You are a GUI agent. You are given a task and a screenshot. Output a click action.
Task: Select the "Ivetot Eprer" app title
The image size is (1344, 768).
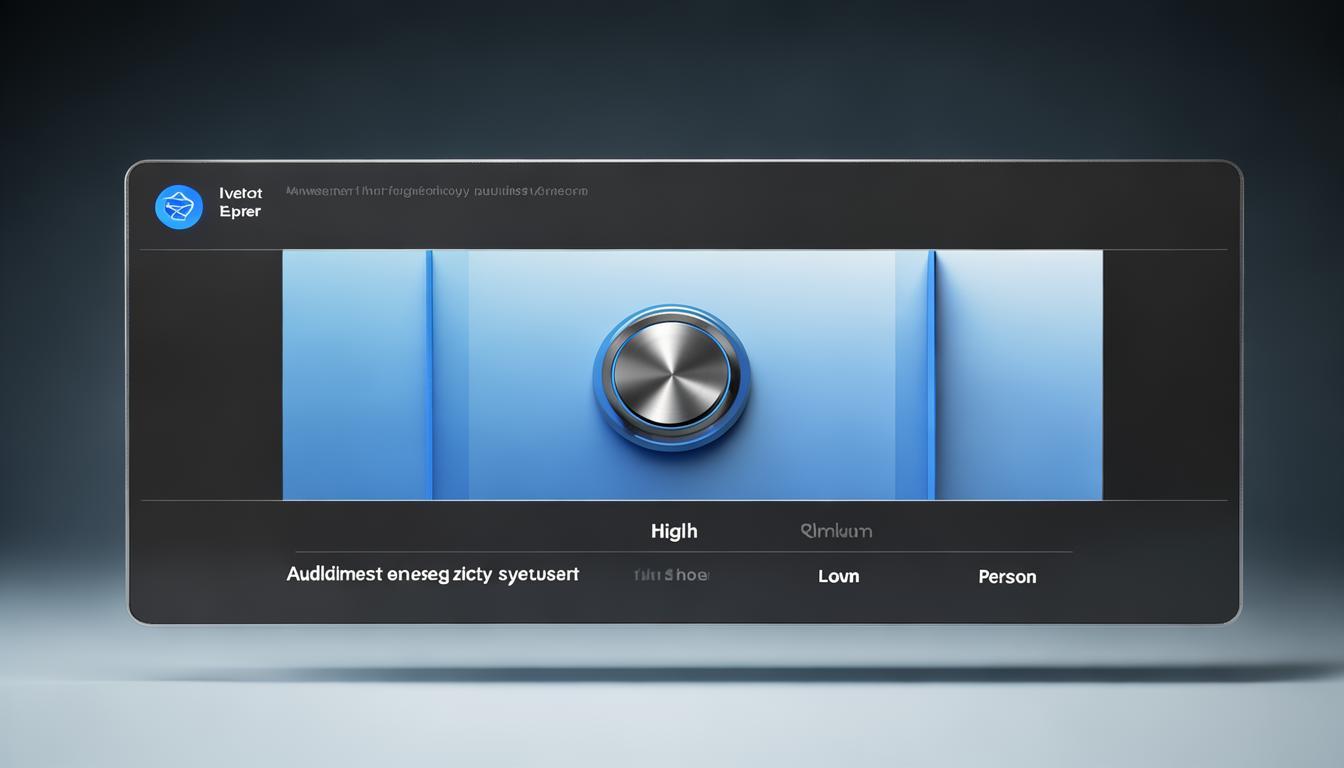[240, 202]
